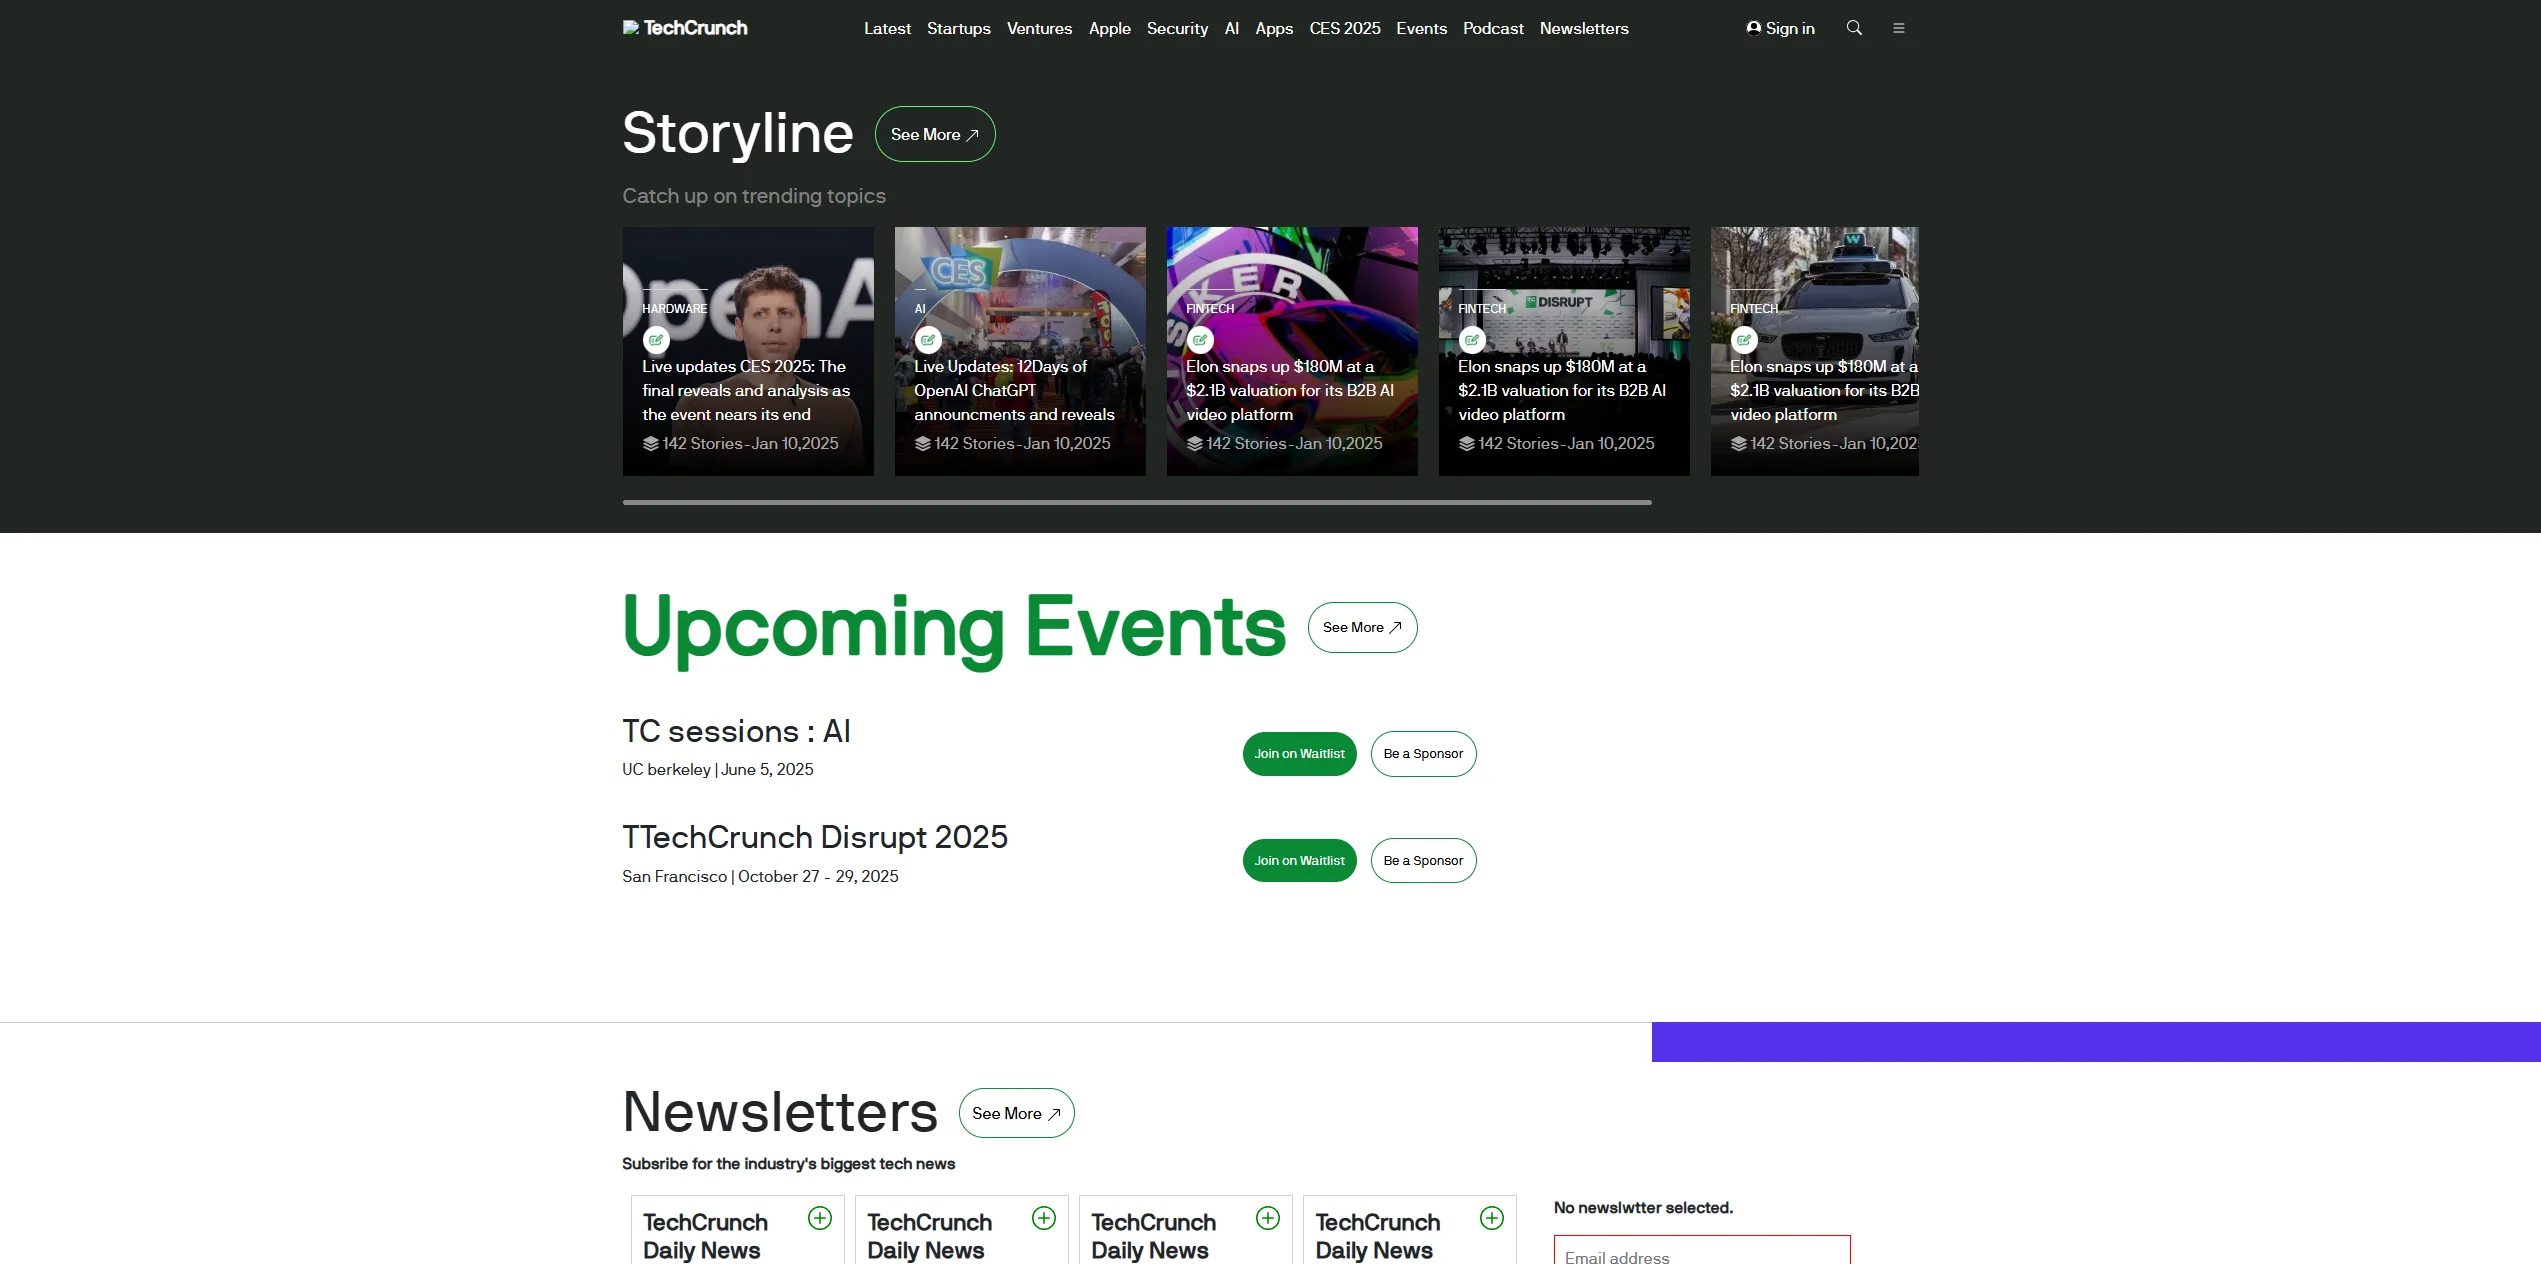Image resolution: width=2541 pixels, height=1264 pixels.
Task: Open the Podcast section in the navigation
Action: [1493, 28]
